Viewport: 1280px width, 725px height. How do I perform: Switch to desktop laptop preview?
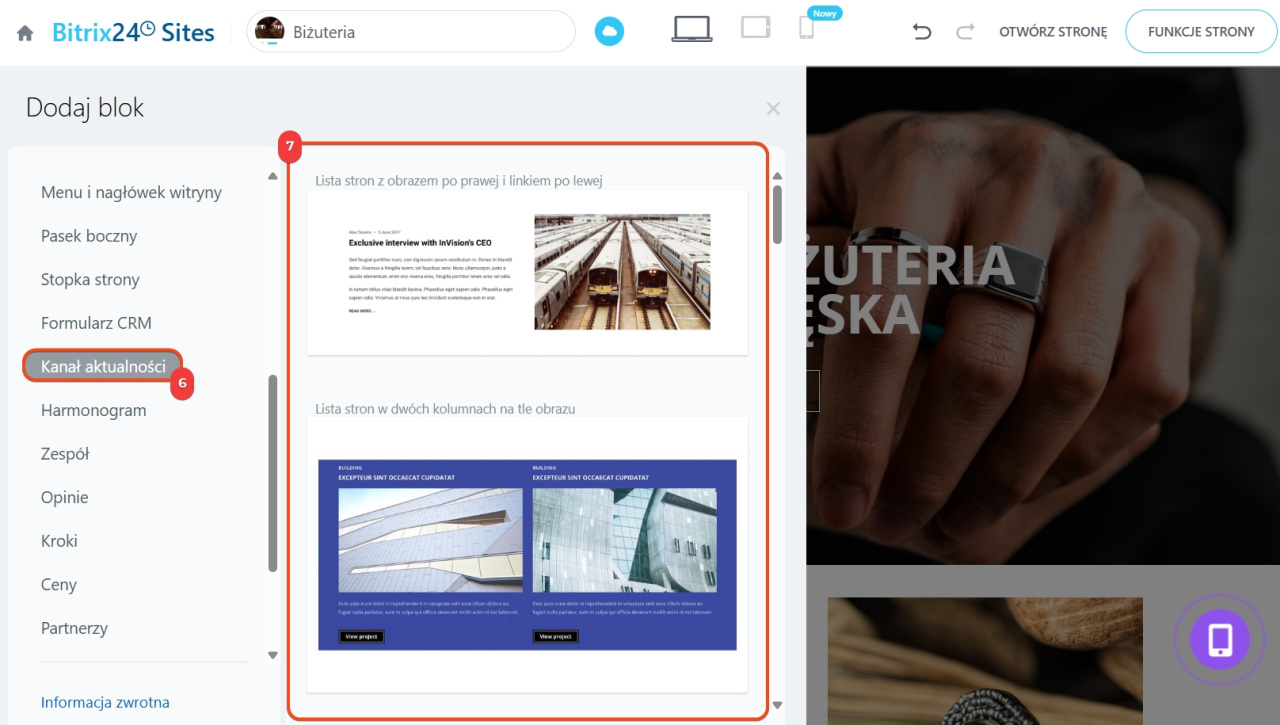click(692, 29)
